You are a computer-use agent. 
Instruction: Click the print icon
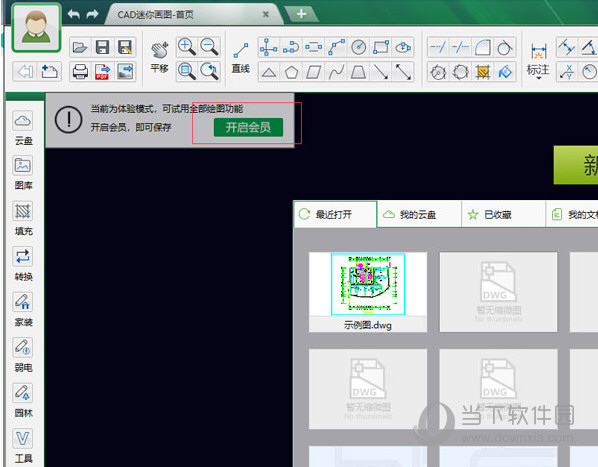(80, 71)
